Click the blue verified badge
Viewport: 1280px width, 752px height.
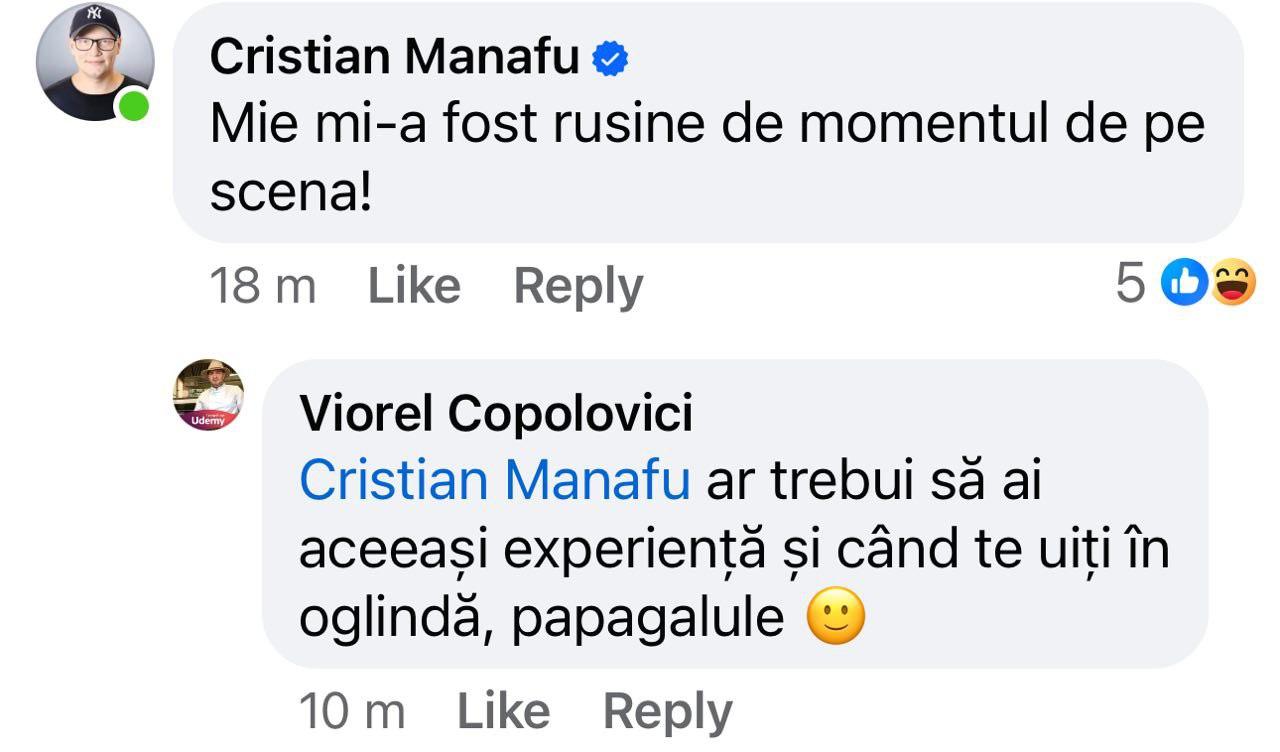click(610, 60)
